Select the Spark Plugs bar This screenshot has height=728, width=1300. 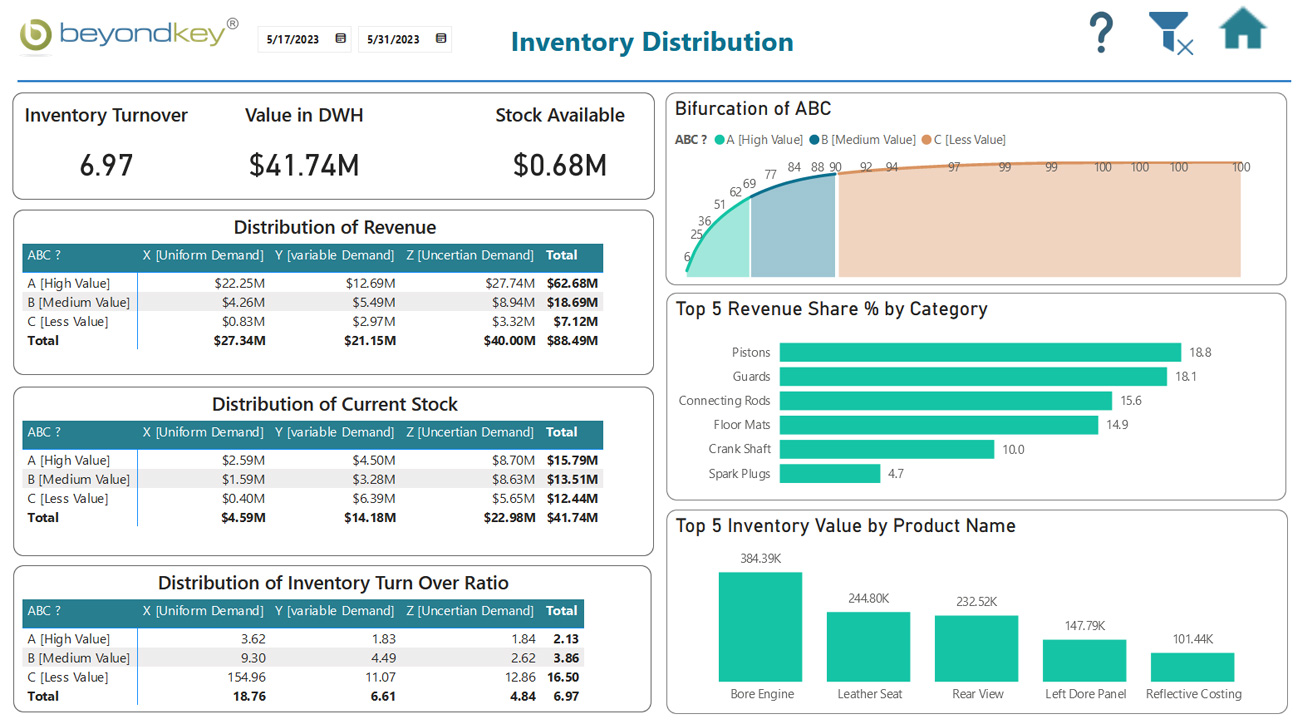pos(829,473)
